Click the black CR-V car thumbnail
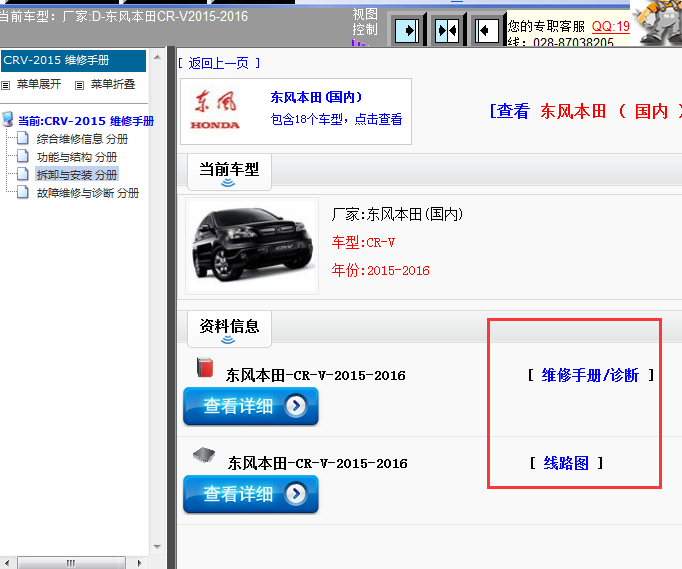Screen dimensions: 682x569 (x=252, y=246)
